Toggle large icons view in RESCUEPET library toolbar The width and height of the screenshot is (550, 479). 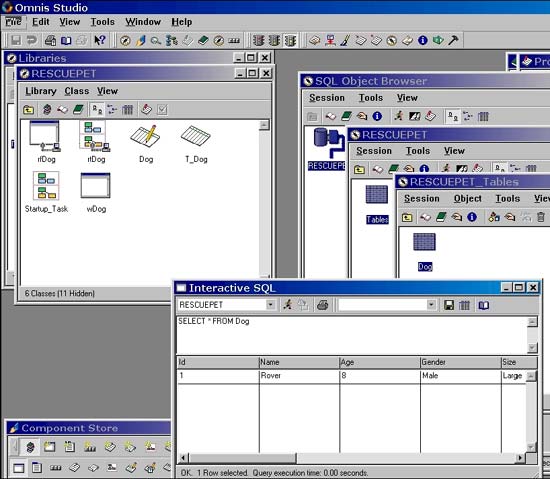pyautogui.click(x=96, y=110)
